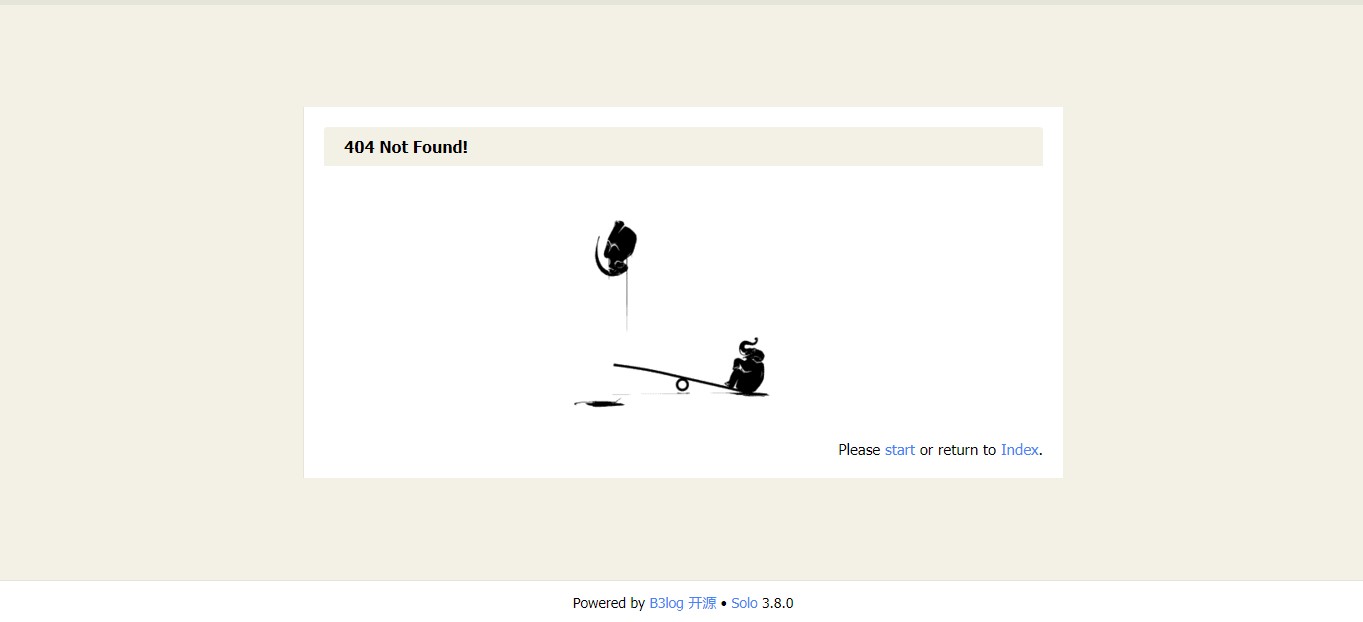Click the tail of the hanging animal
1363x622 pixels.
599,257
